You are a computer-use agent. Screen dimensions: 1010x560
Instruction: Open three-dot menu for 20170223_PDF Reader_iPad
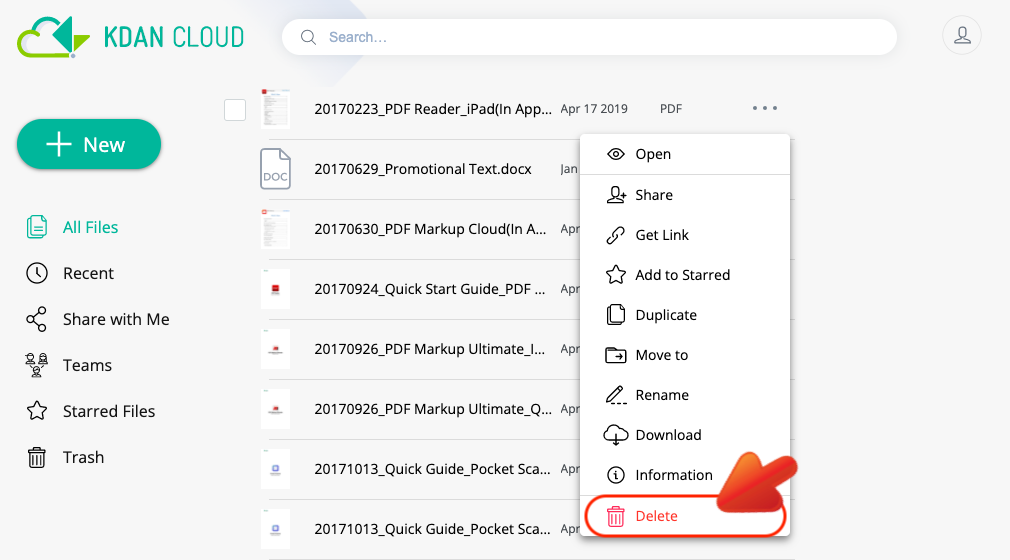tap(765, 108)
